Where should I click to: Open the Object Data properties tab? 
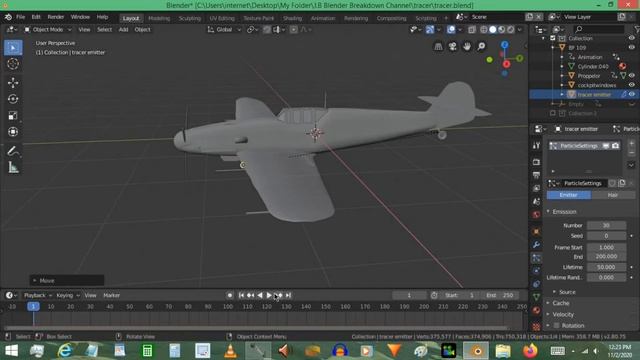pos(536,297)
